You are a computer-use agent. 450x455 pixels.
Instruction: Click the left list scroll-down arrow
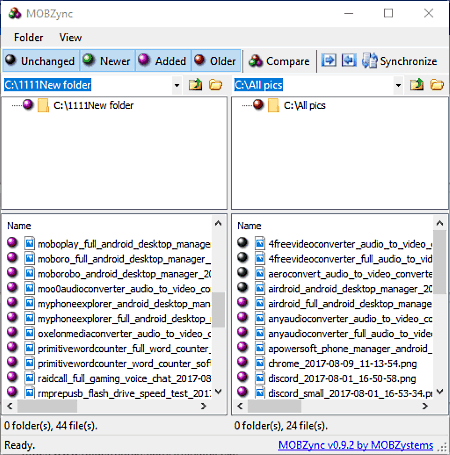coord(218,391)
